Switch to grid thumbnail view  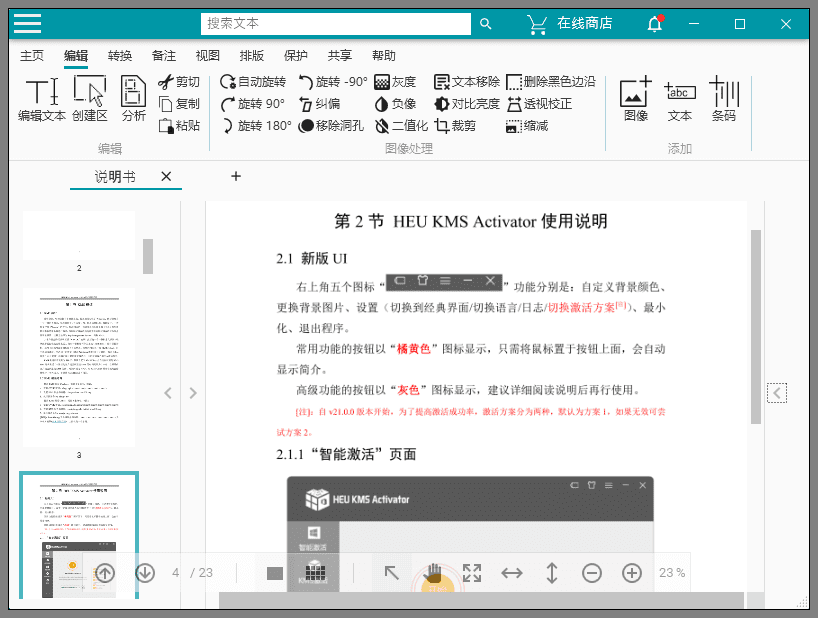coord(315,572)
